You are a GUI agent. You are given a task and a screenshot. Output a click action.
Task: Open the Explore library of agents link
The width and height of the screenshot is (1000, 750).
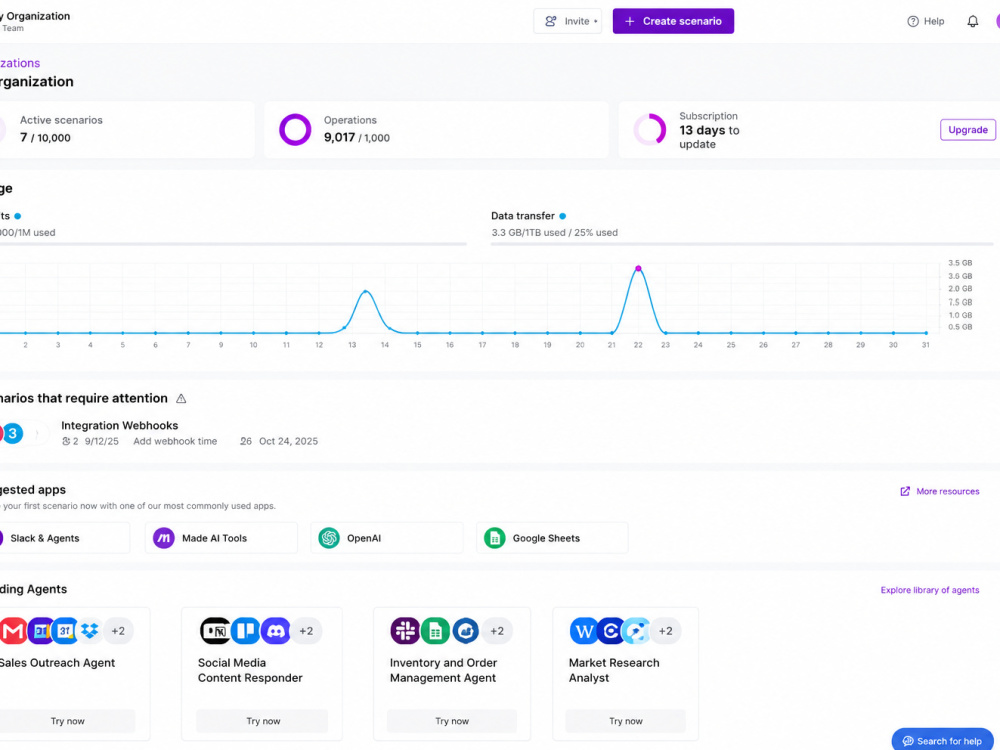tap(930, 590)
